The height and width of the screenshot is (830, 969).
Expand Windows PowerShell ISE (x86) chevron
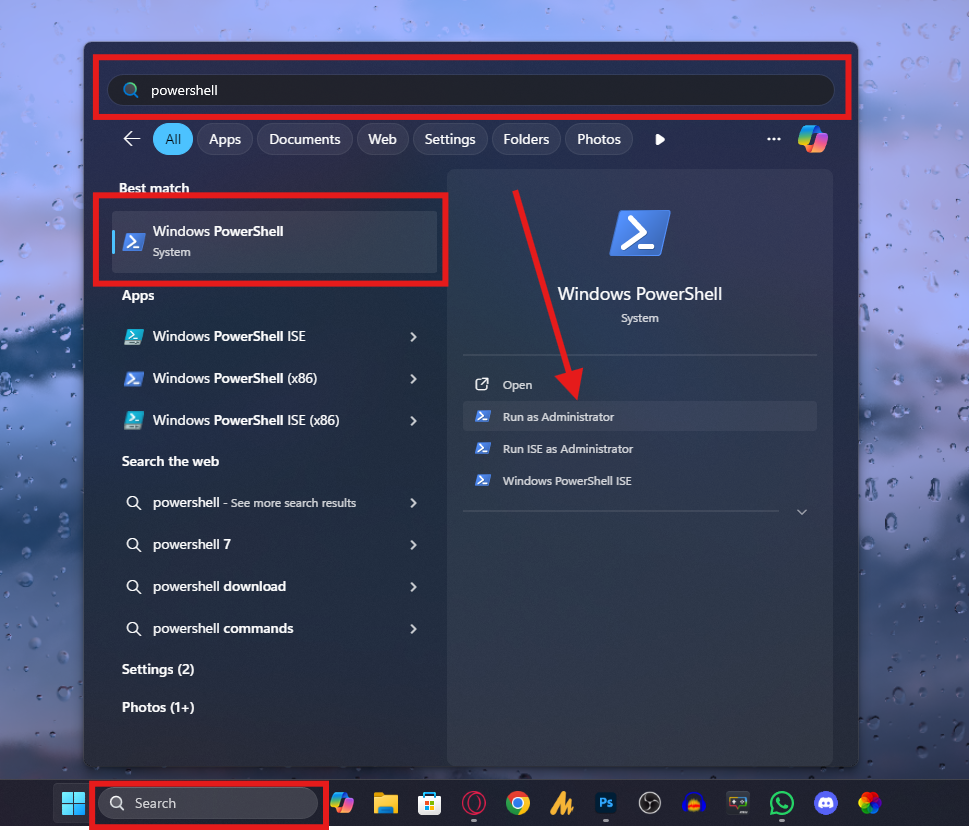(x=413, y=421)
